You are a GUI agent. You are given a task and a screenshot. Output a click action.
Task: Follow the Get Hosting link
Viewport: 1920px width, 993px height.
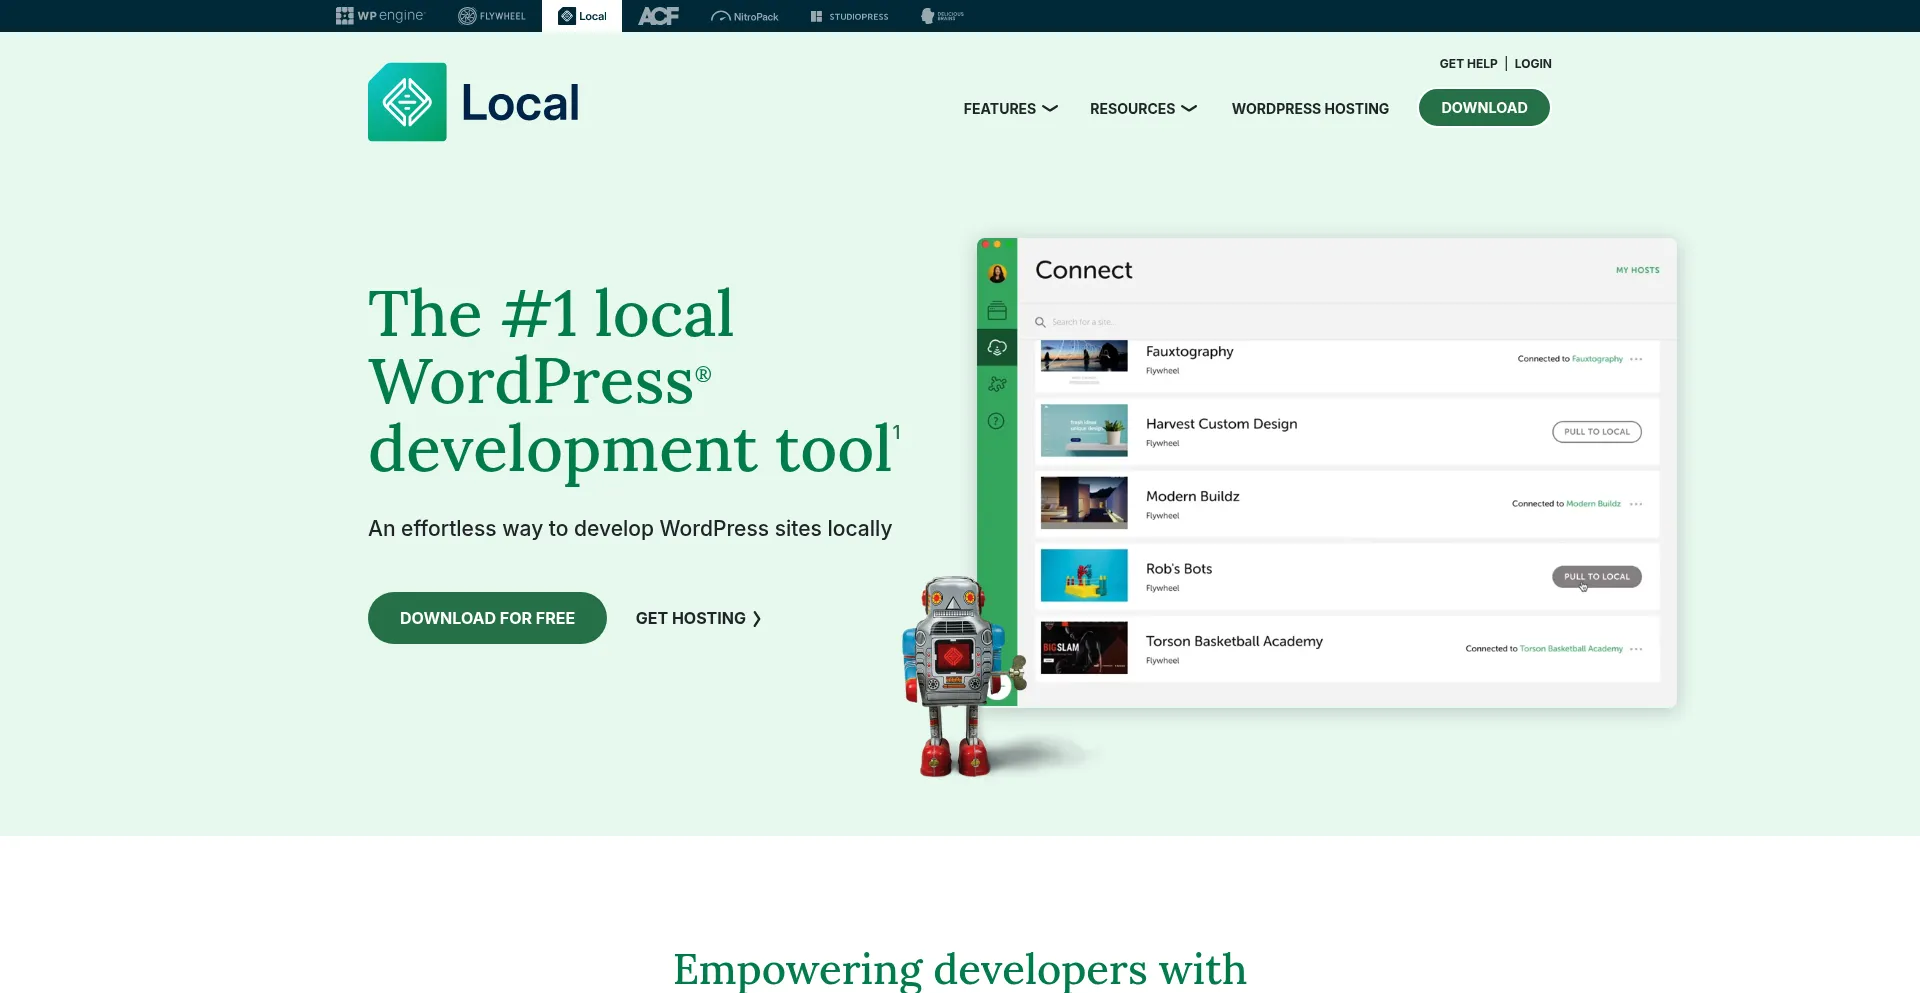(698, 618)
